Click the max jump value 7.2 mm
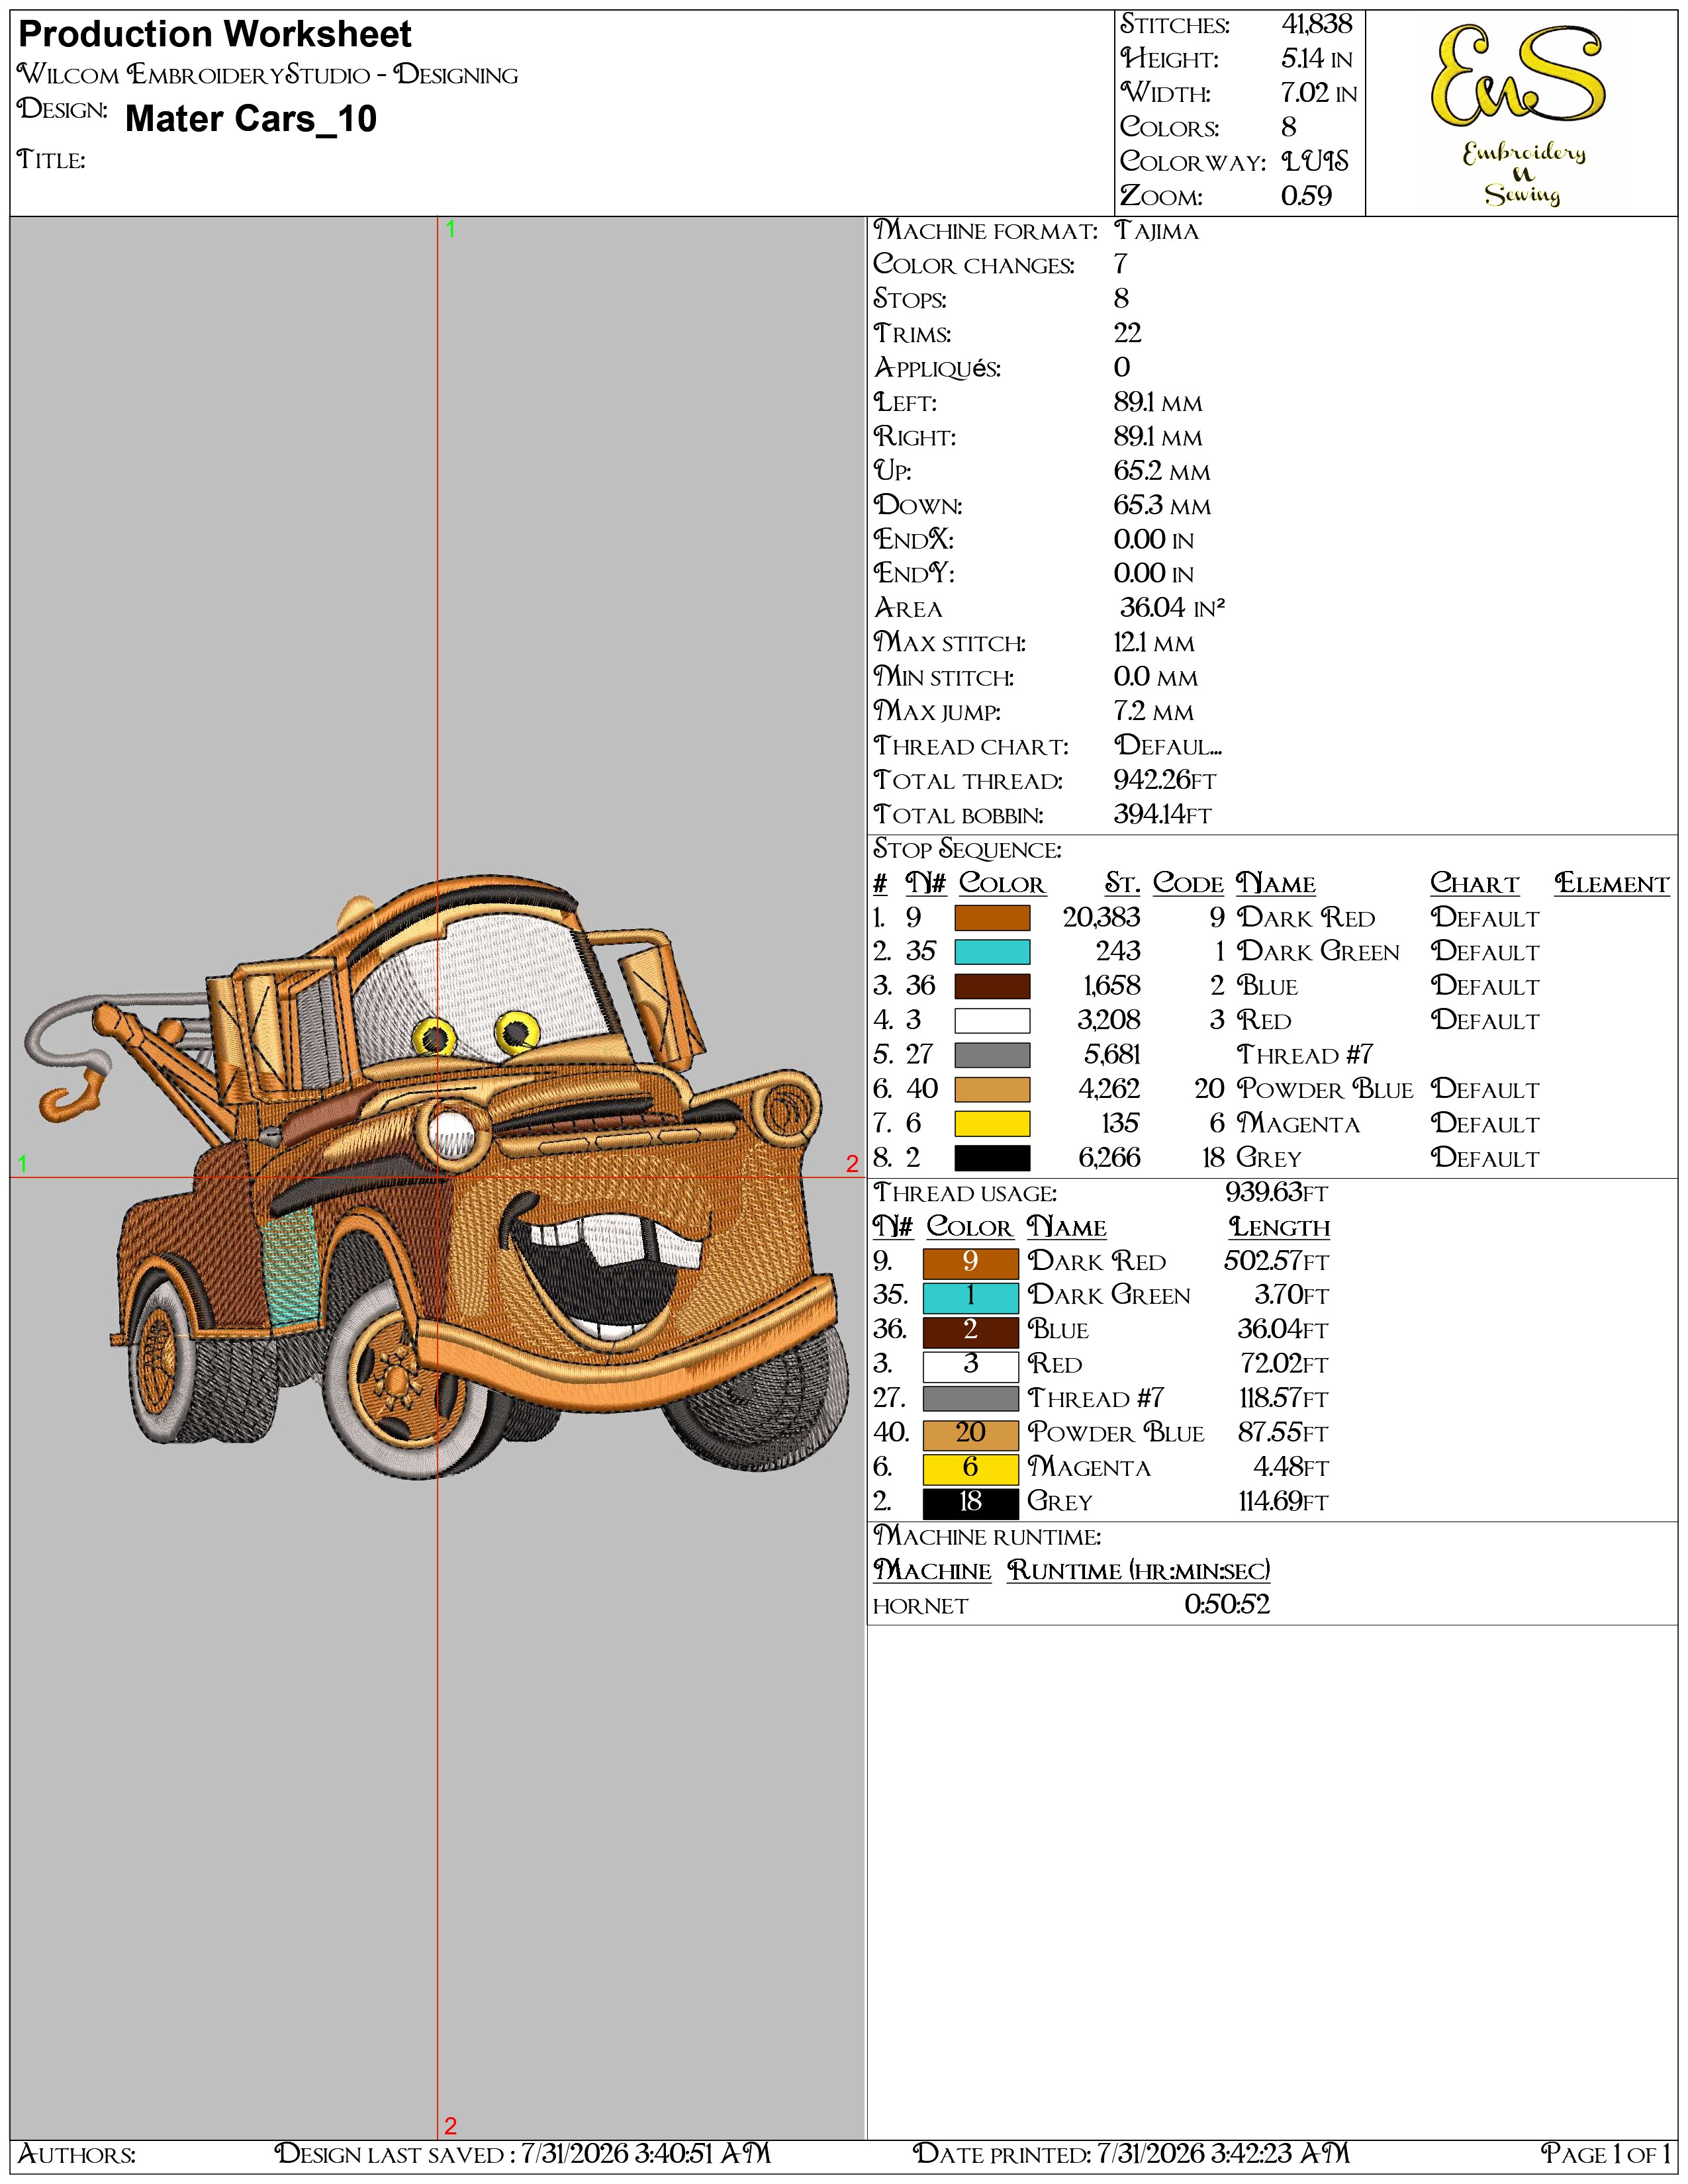 (1153, 711)
